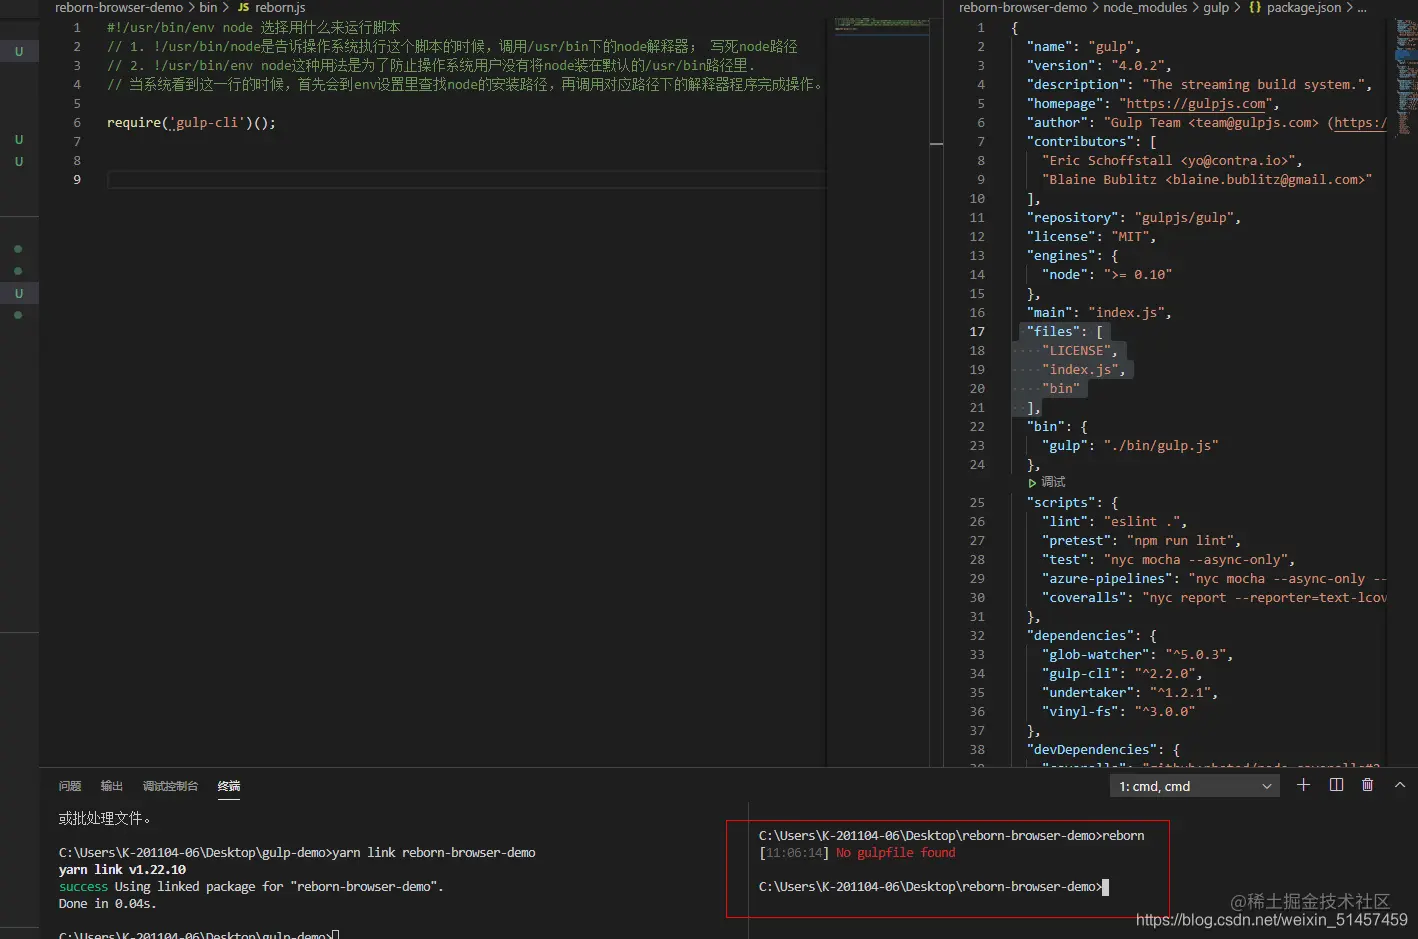1418x939 pixels.
Task: Click 'reborn-browser-demo' in left editor breadcrumb
Action: (119, 7)
